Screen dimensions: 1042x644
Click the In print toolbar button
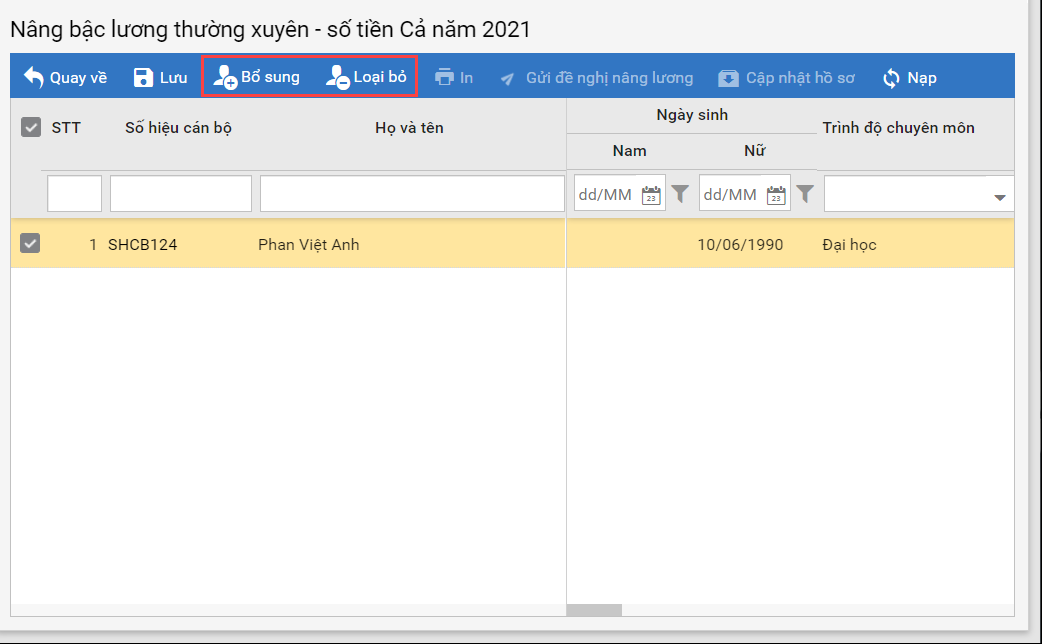coord(454,77)
